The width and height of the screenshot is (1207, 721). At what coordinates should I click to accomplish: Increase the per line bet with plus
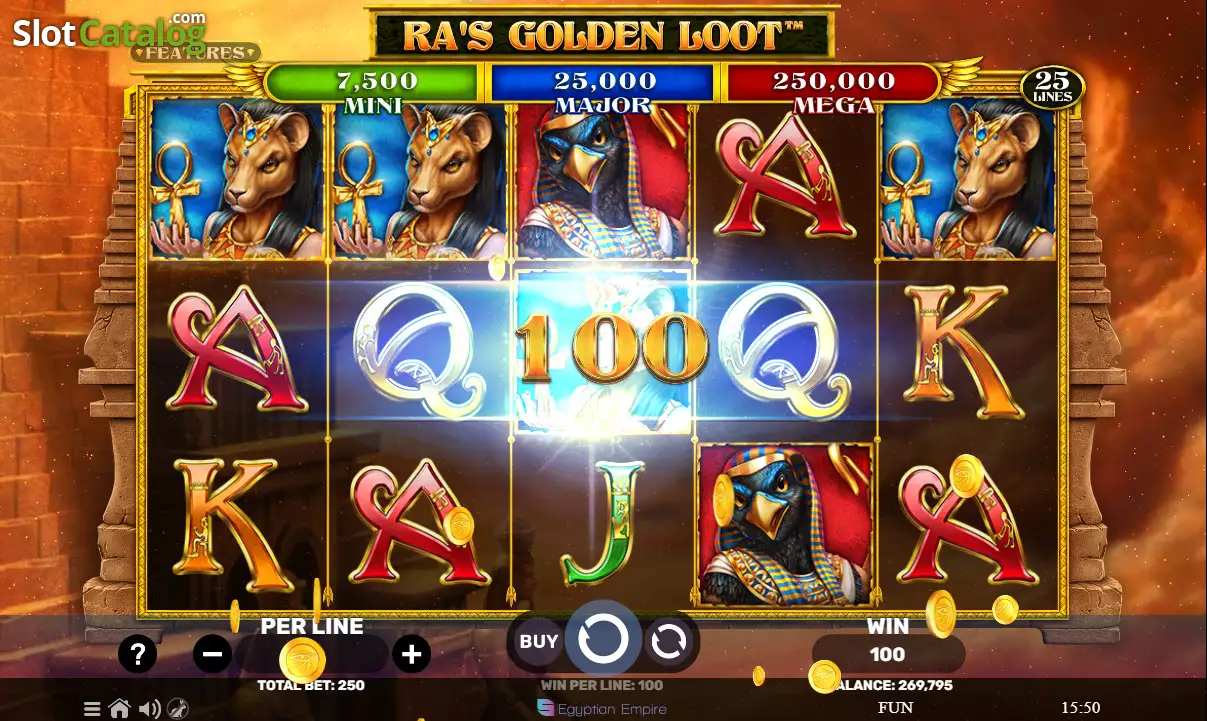coord(411,655)
